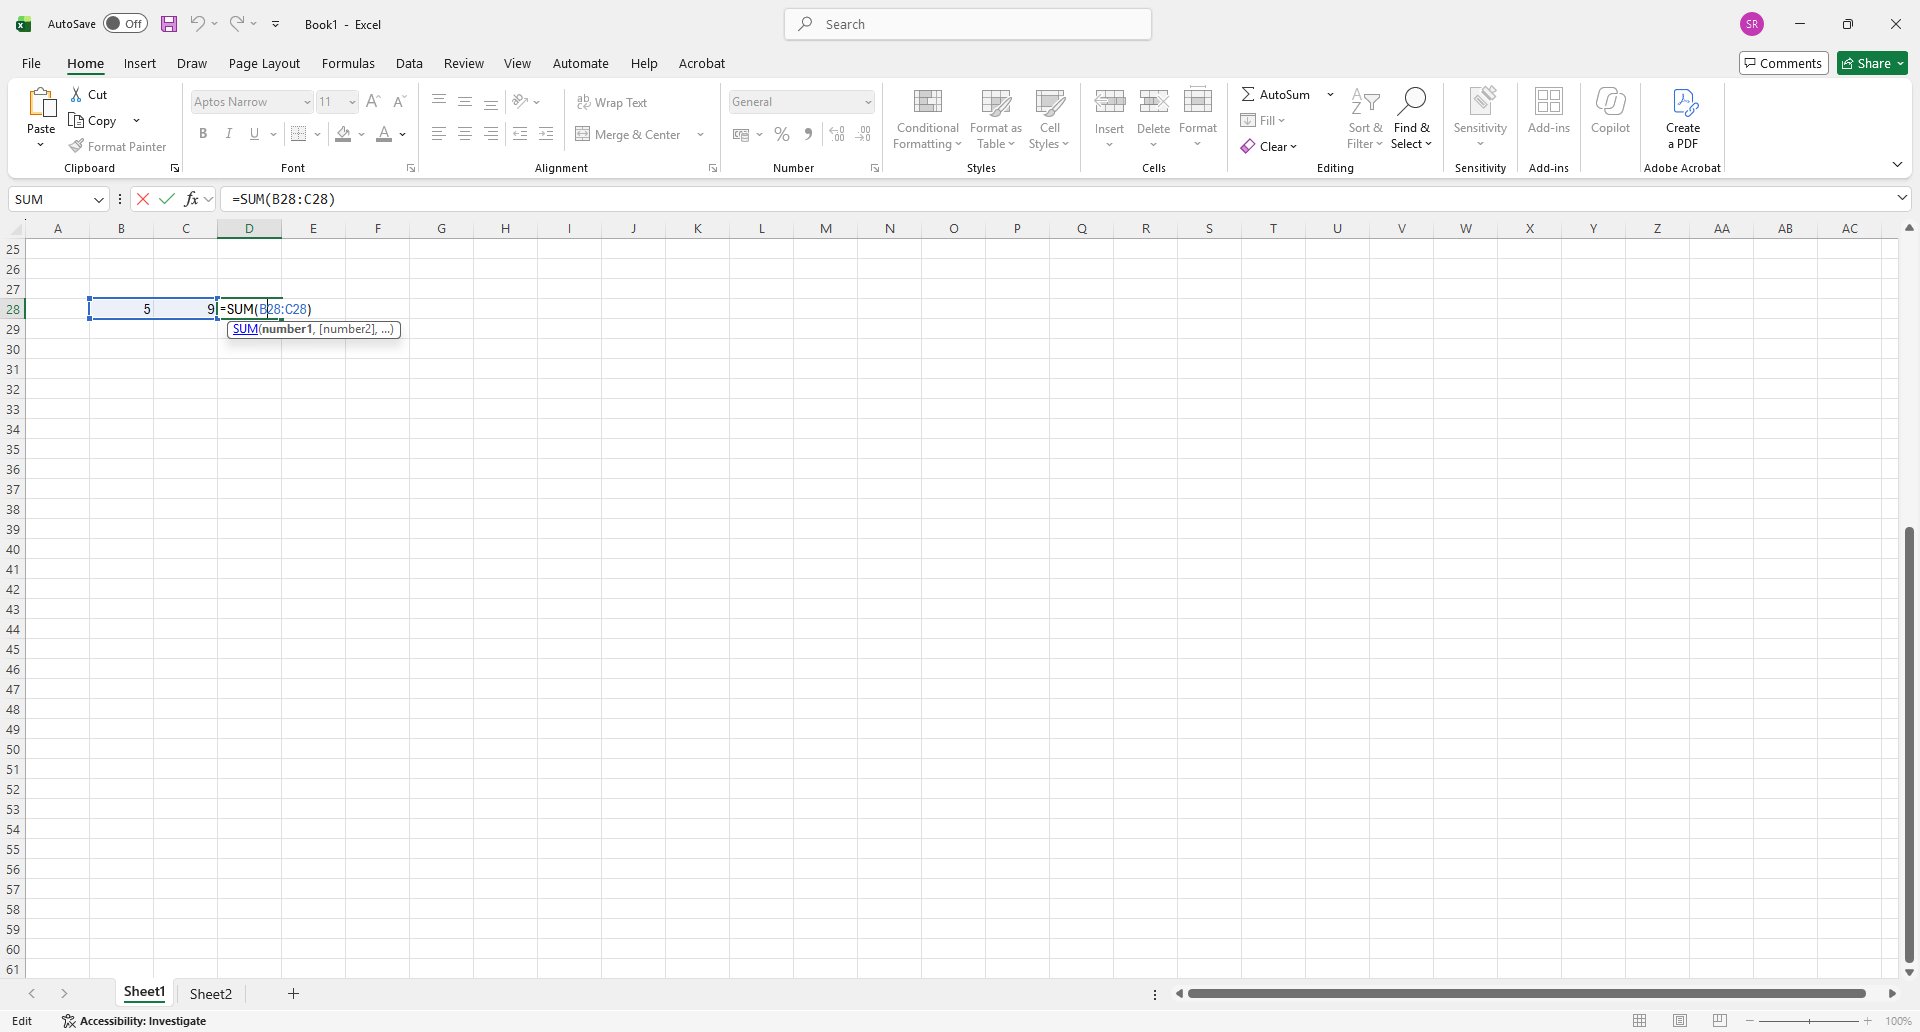This screenshot has height=1032, width=1920.
Task: Open the File menu
Action: [31, 63]
